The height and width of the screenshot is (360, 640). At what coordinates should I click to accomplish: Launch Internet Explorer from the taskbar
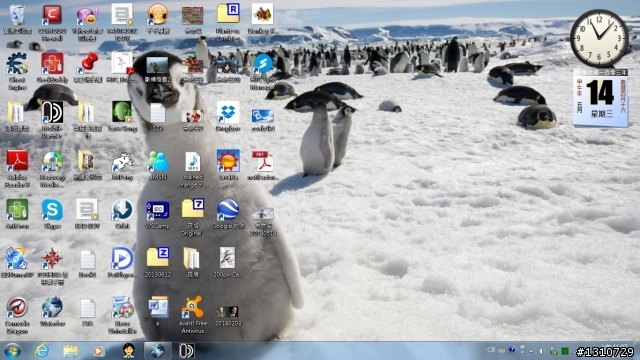(x=42, y=351)
